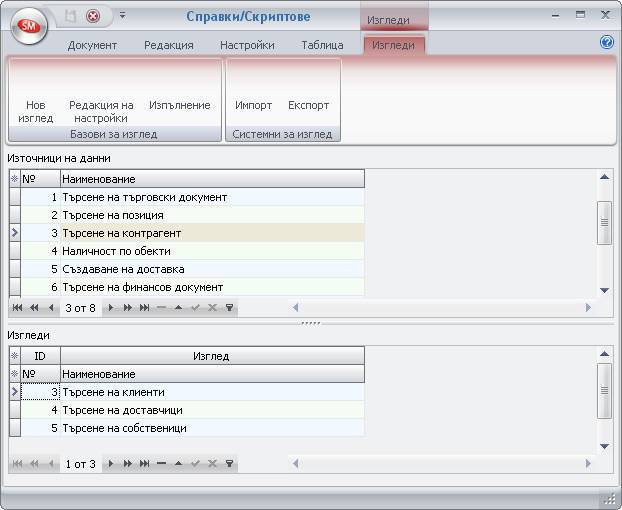622x510 pixels.
Task: Go to first record in Изгледи navigator
Action: 17,463
